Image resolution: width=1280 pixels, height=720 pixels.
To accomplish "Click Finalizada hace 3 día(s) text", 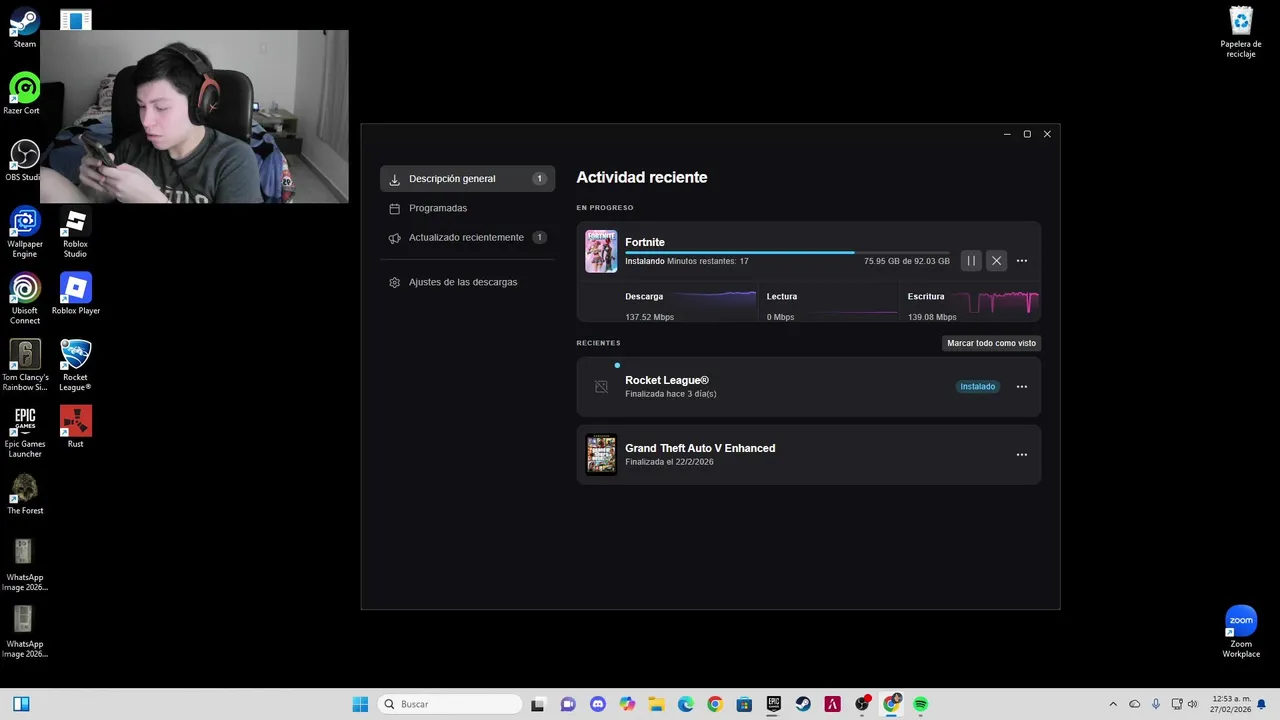I will [x=671, y=394].
